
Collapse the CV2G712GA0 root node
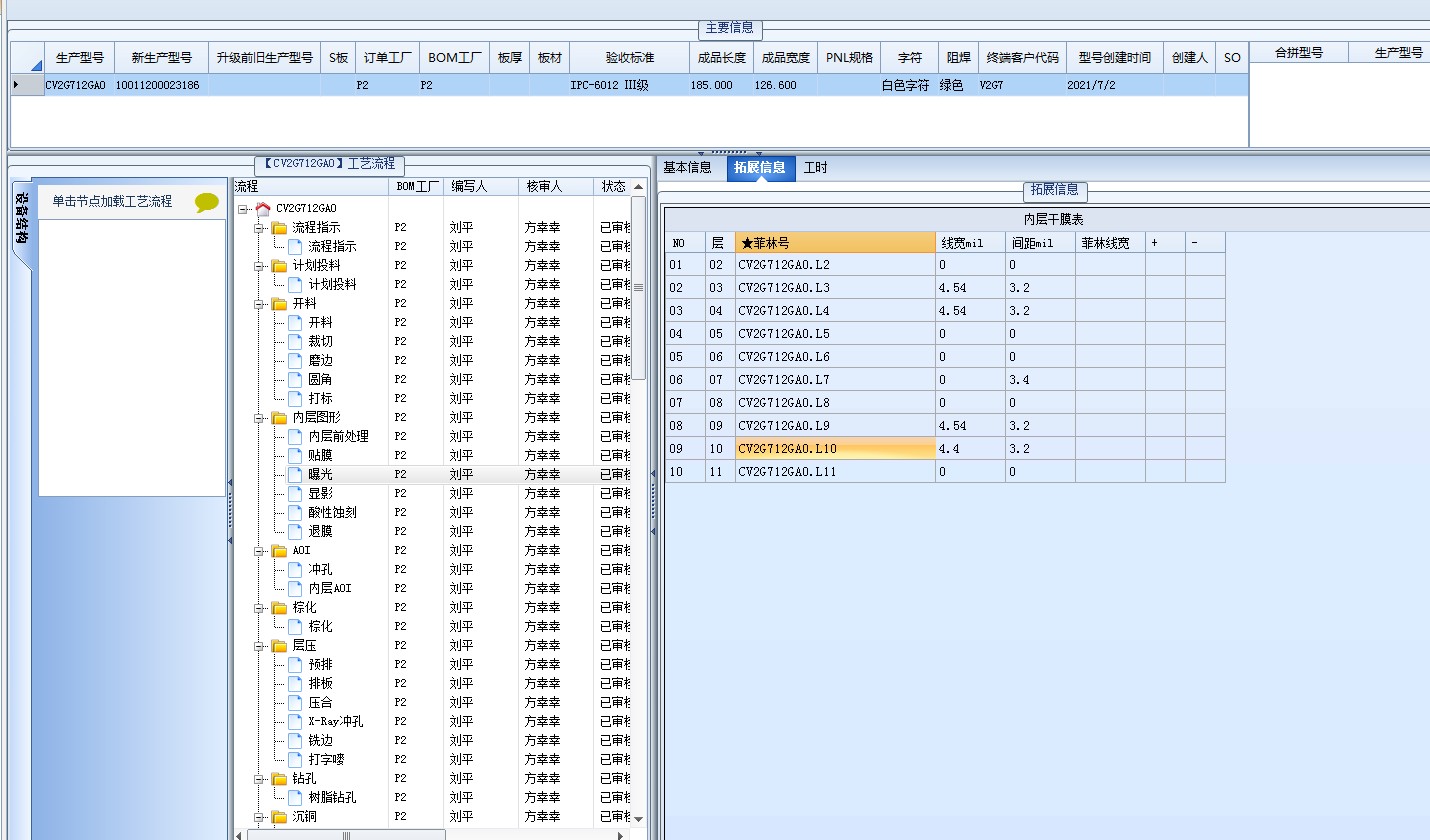coord(243,209)
